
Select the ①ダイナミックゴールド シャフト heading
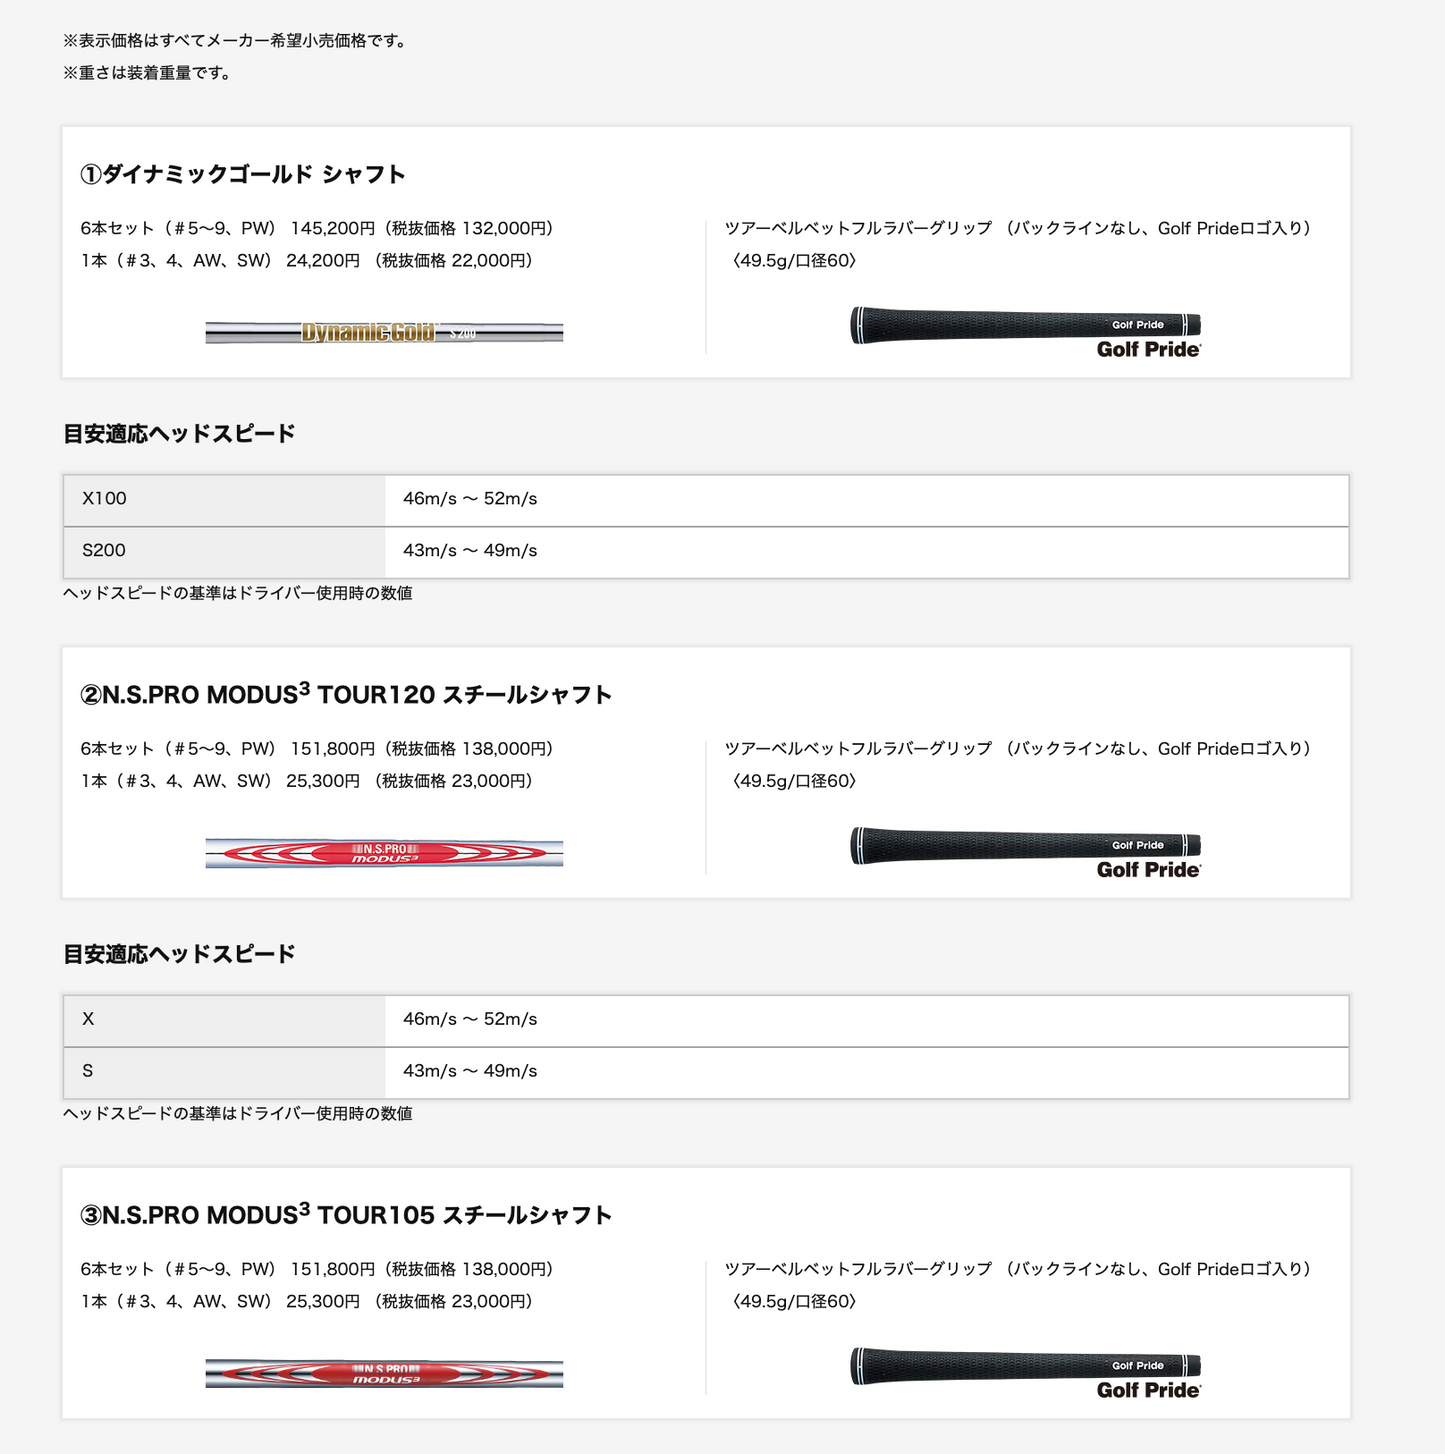(243, 174)
